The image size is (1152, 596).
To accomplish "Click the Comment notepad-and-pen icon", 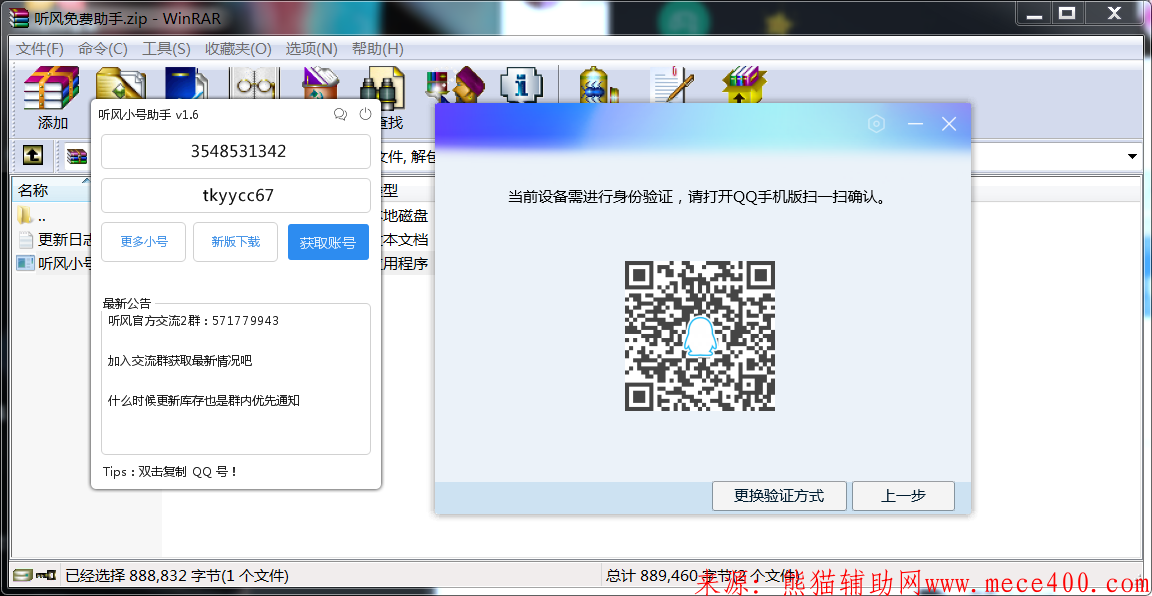I will 670,87.
